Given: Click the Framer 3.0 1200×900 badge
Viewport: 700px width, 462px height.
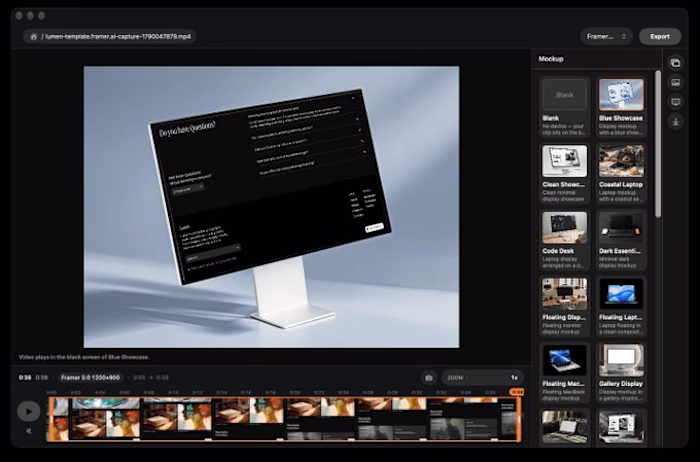Looking at the screenshot, I should pos(91,378).
